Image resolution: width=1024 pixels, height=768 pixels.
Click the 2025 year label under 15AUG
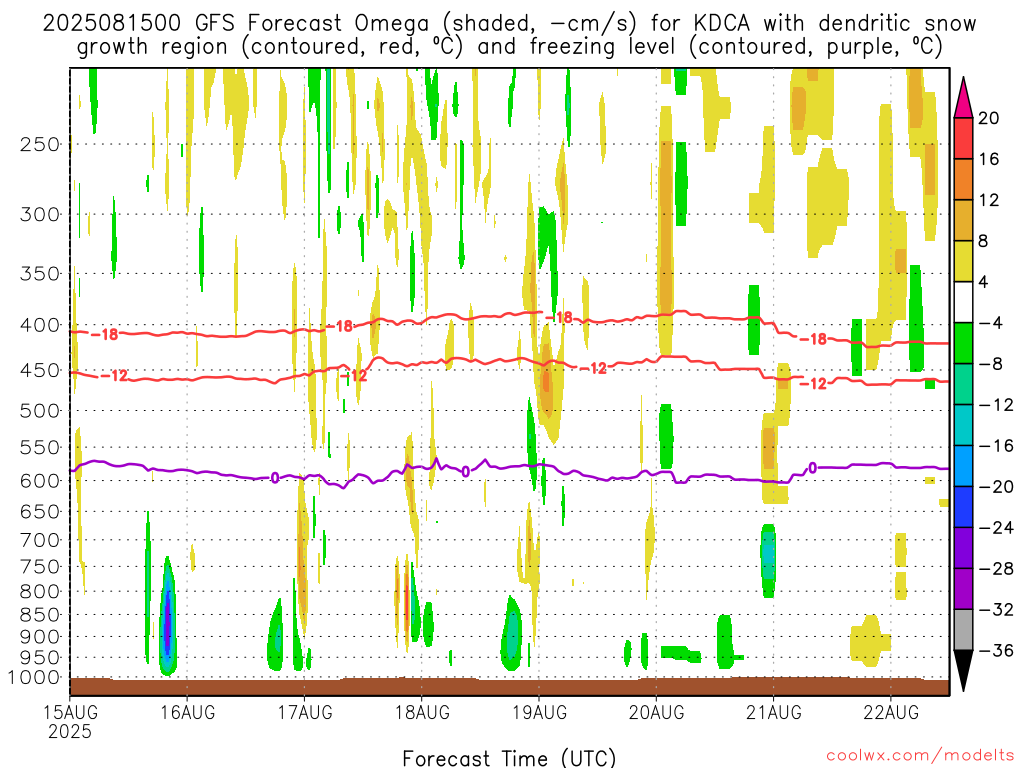(x=70, y=731)
